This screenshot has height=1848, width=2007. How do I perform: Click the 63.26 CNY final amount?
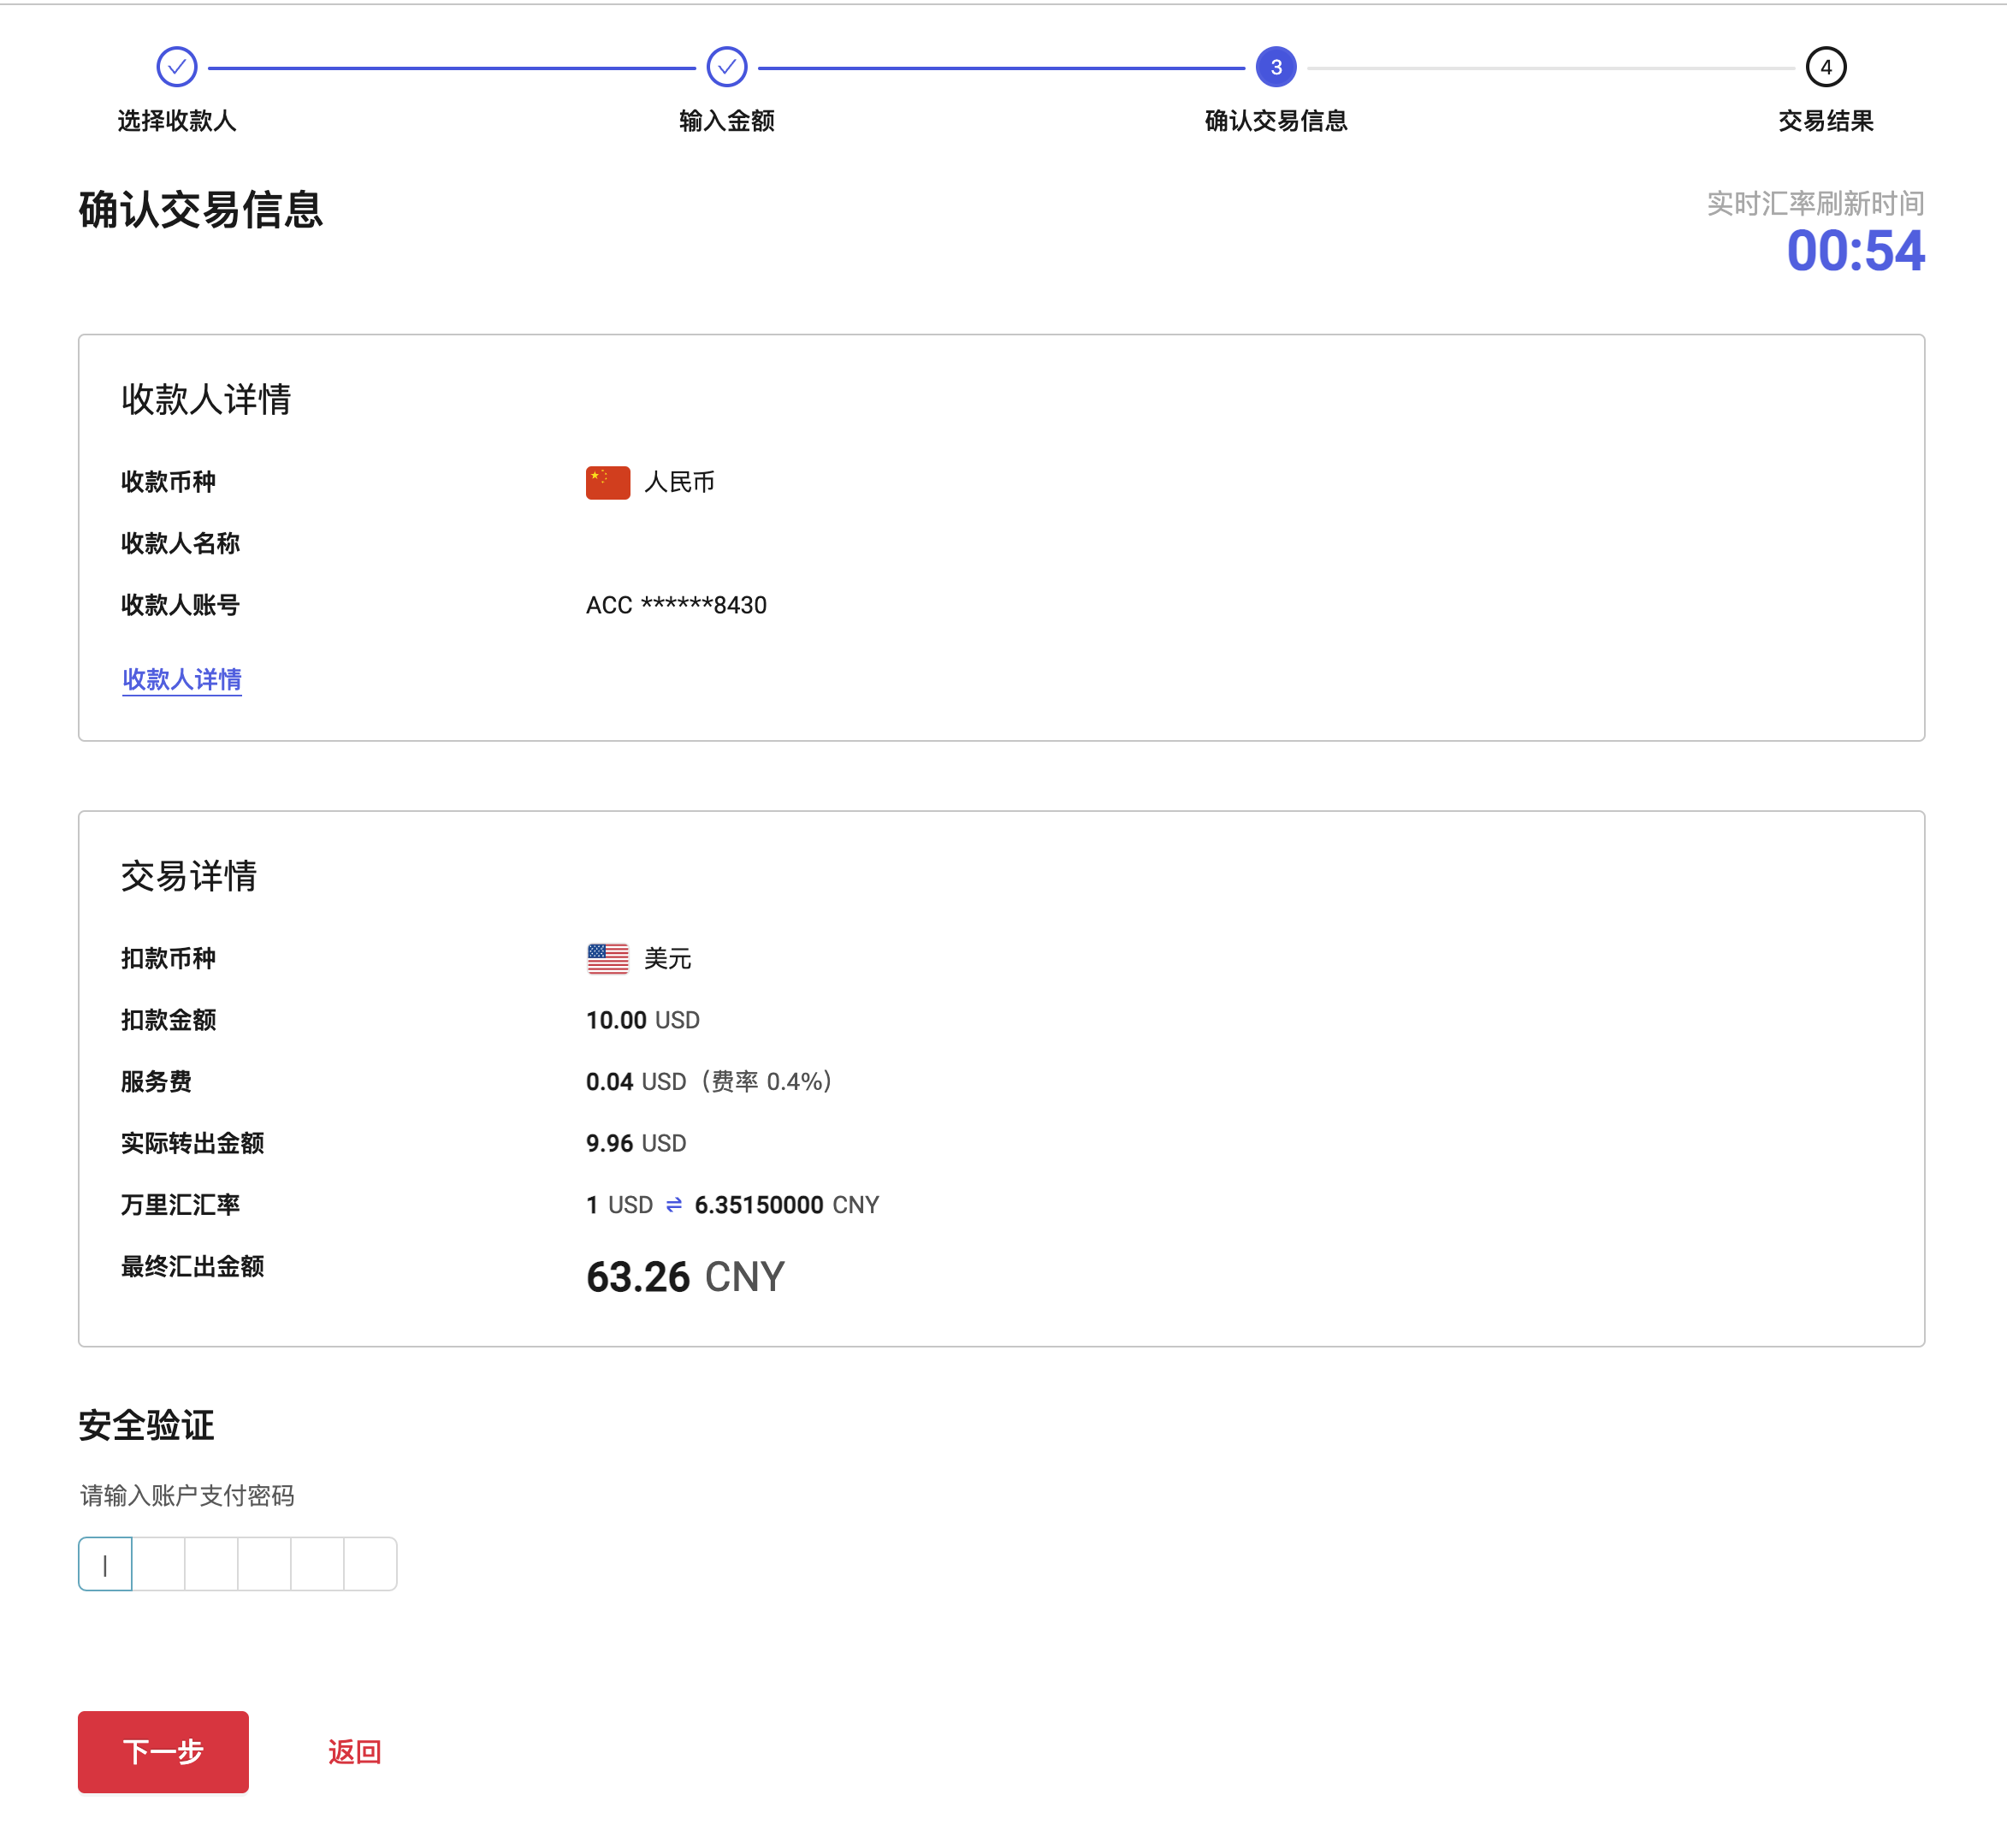coord(685,1277)
